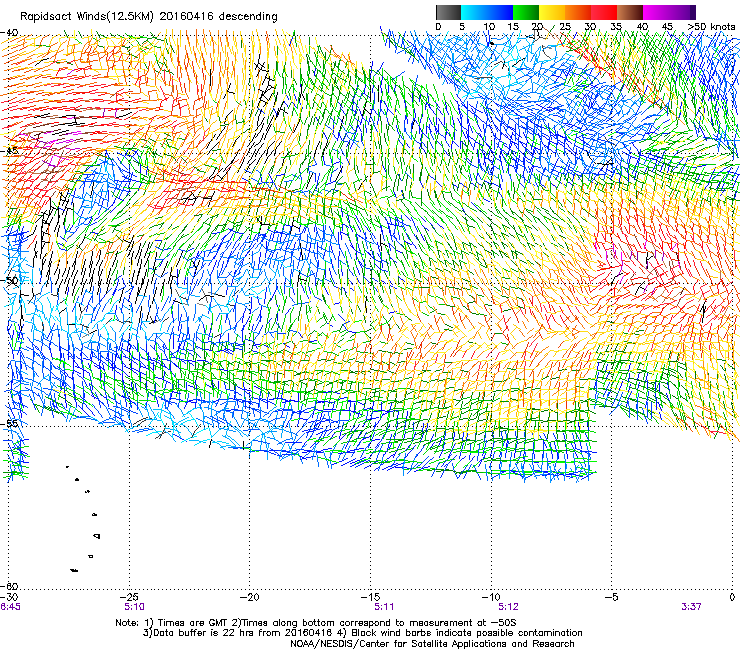Viewport: 740px width, 650px height.
Task: Click the -45 latitude axis label
Action: click(x=9, y=151)
